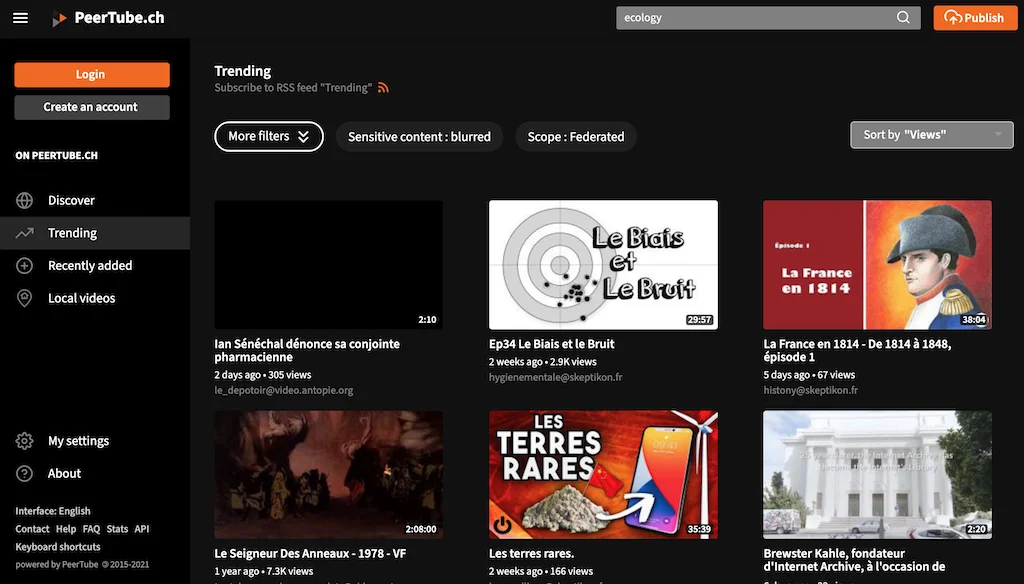The width and height of the screenshot is (1024, 584).
Task: Click the Local videos pin icon
Action: pyautogui.click(x=24, y=299)
